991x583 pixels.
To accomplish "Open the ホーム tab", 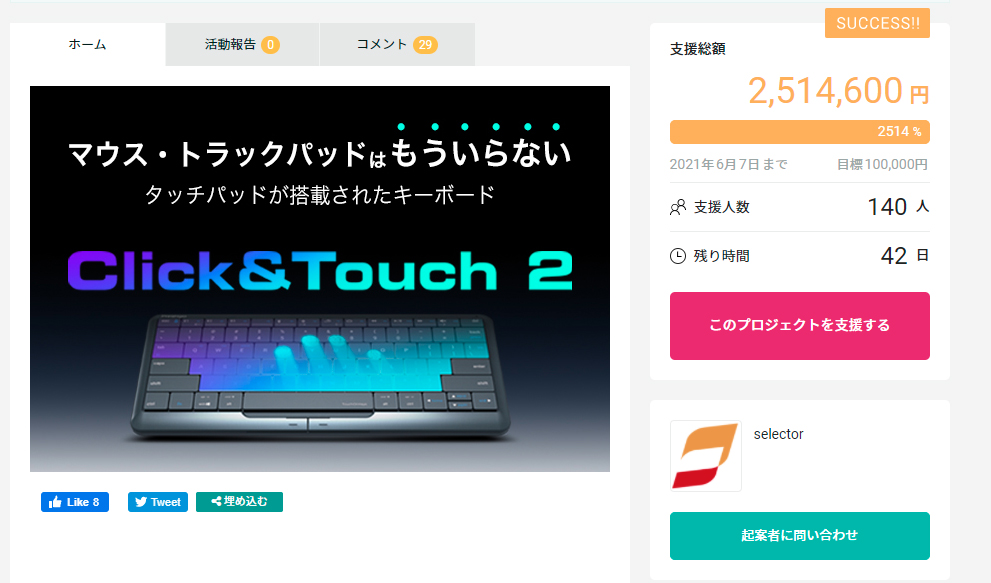I will 87,44.
